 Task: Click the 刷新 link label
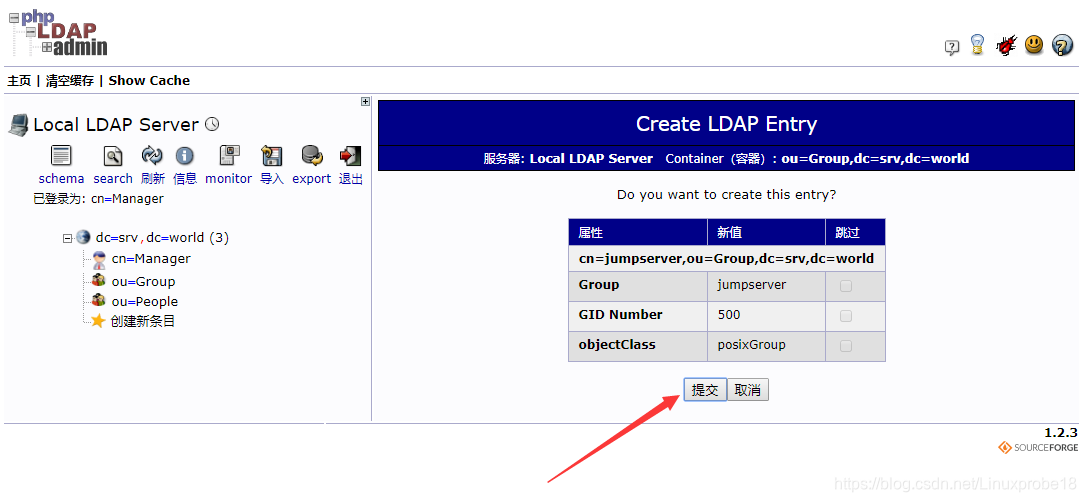tap(152, 179)
